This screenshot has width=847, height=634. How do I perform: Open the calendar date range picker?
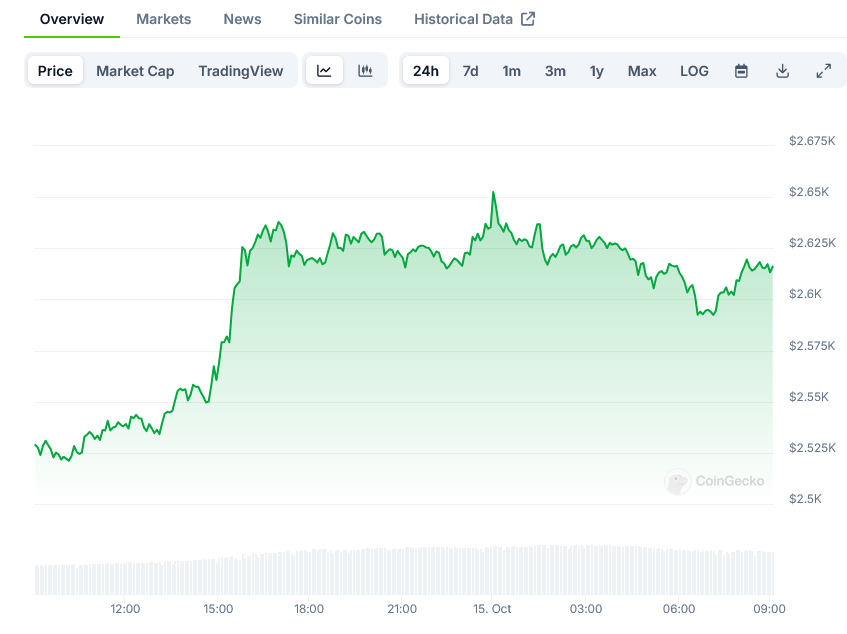pos(741,71)
